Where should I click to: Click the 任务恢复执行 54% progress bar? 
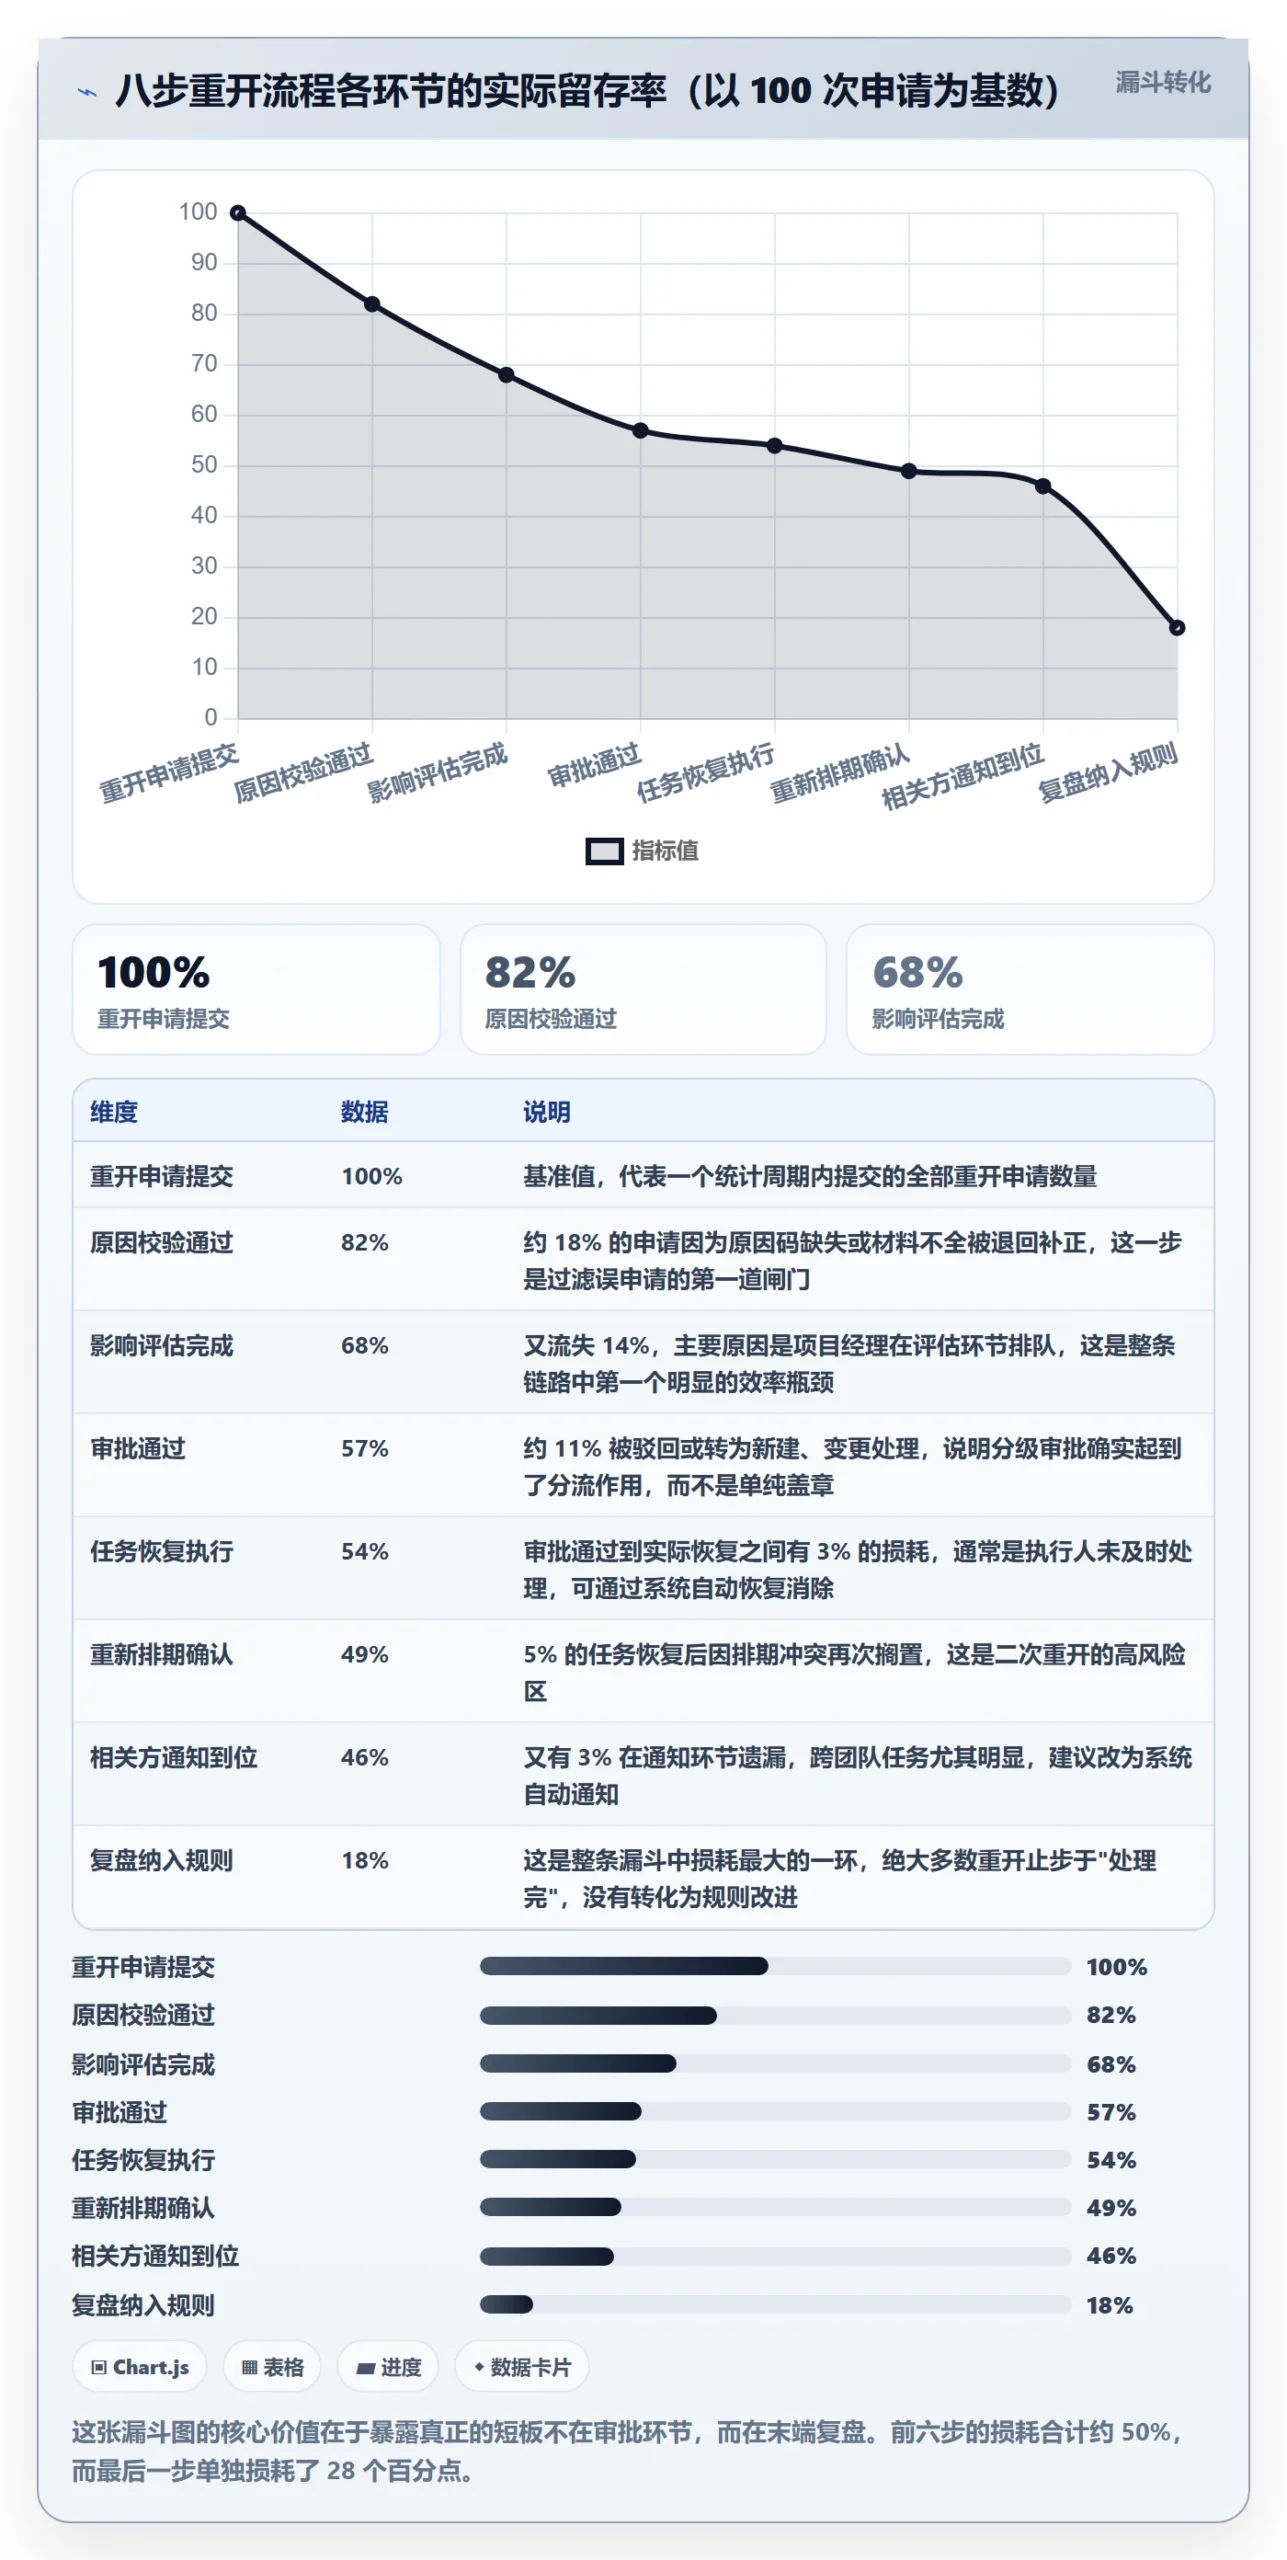click(x=775, y=2160)
